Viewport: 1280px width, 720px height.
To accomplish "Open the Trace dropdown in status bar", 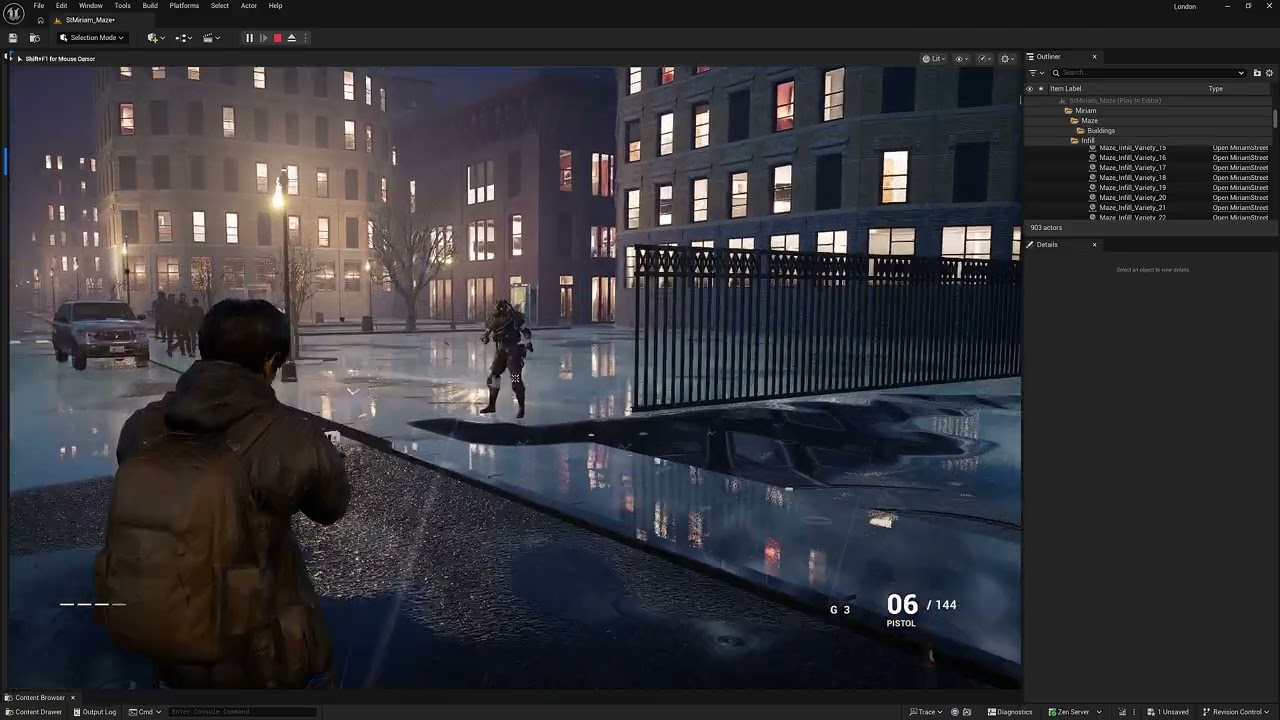I will [x=927, y=712].
